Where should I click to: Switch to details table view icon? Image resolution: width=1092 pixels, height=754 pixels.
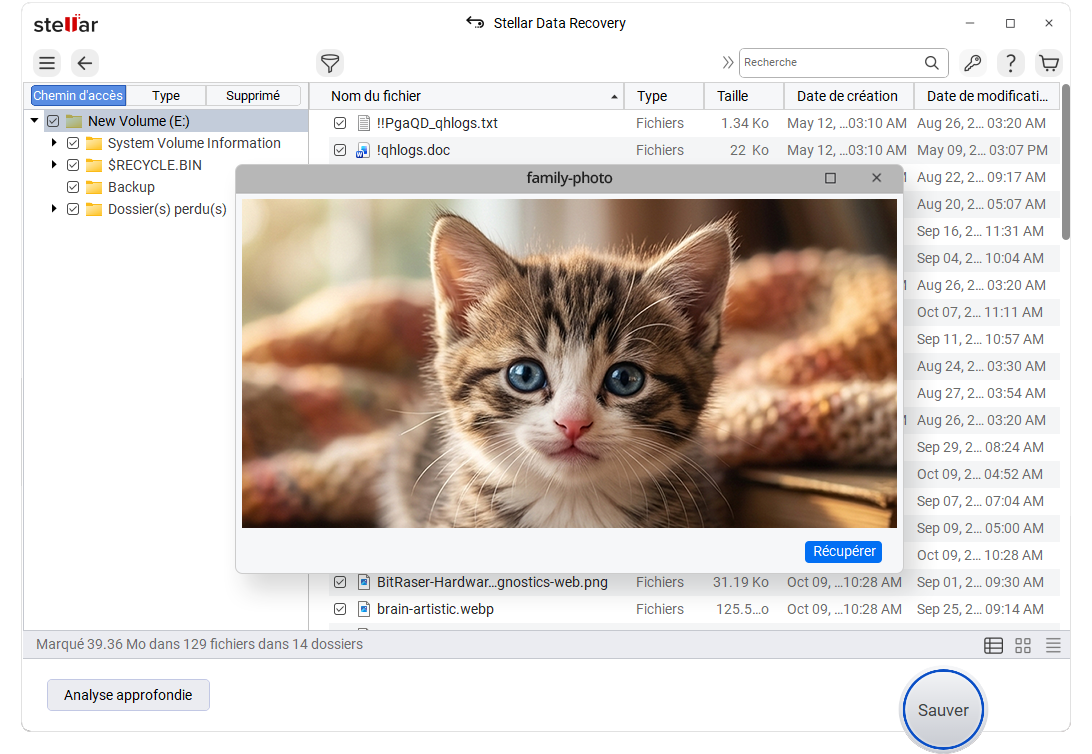tap(994, 645)
